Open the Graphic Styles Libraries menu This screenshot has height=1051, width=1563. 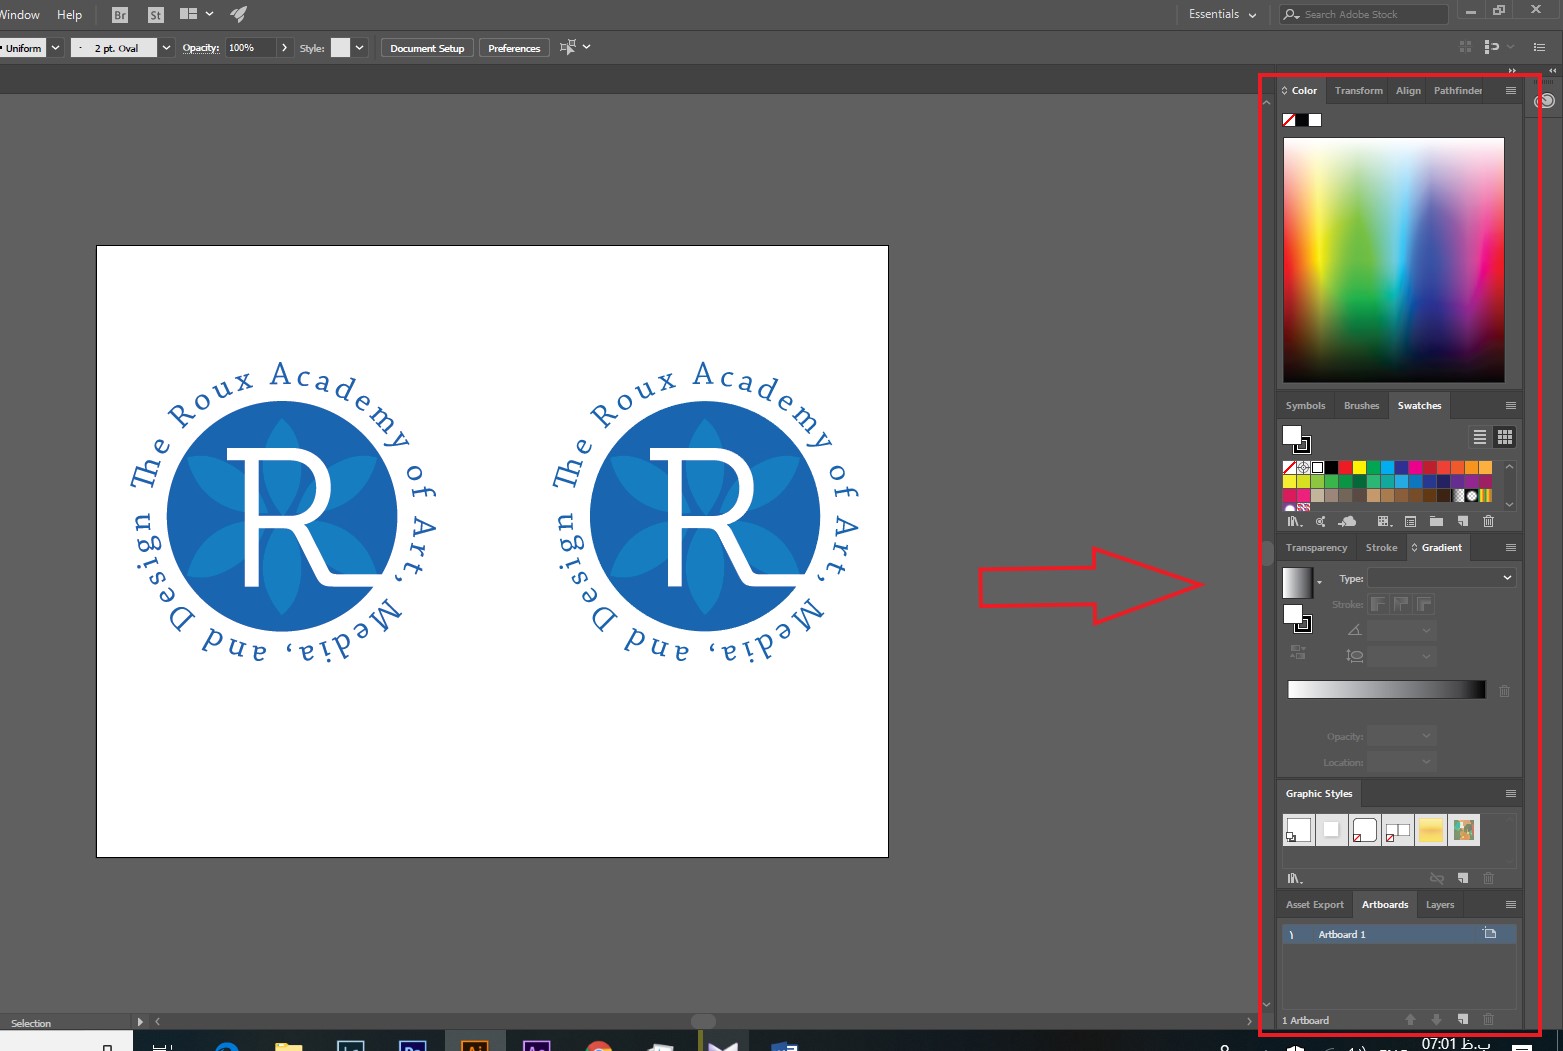coord(1294,878)
